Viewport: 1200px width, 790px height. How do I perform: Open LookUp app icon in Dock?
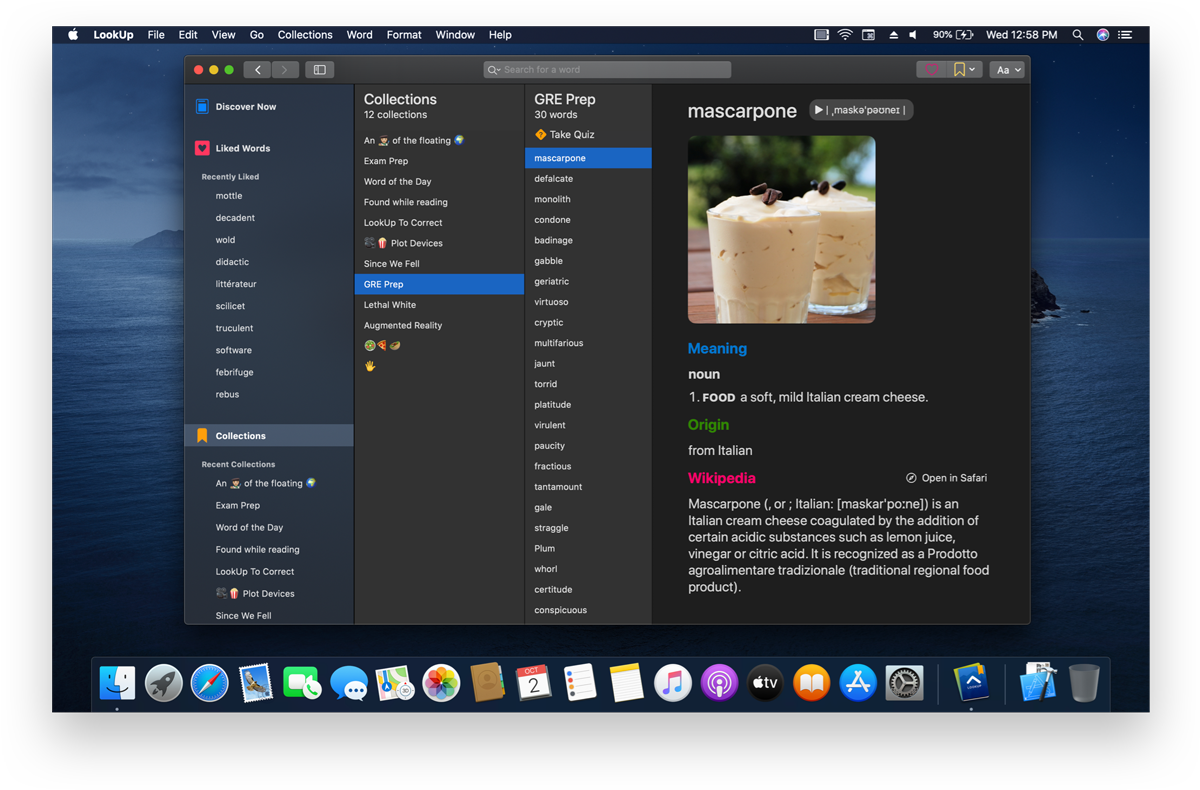click(971, 683)
